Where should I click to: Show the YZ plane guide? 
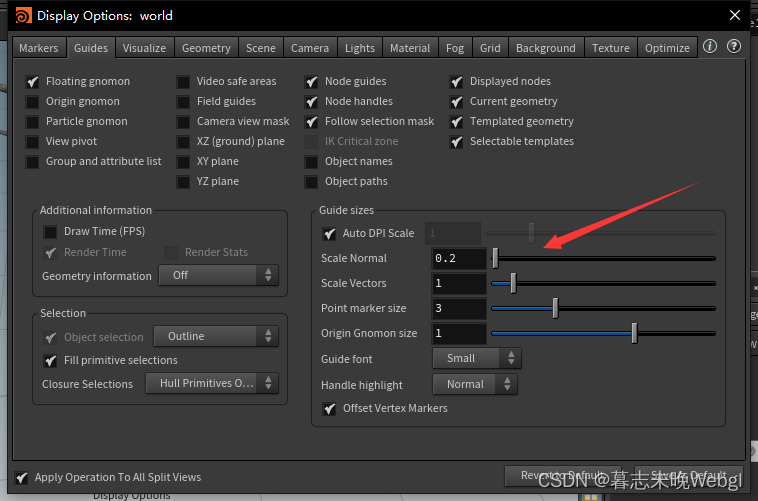click(183, 182)
